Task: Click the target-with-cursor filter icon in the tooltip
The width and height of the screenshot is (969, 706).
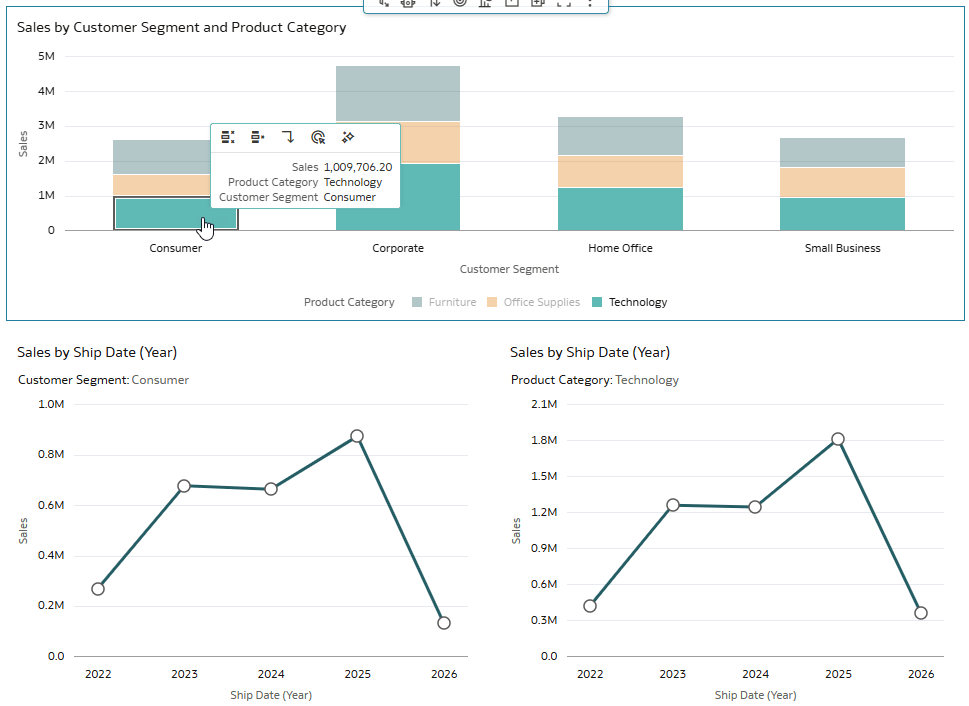Action: tap(318, 137)
